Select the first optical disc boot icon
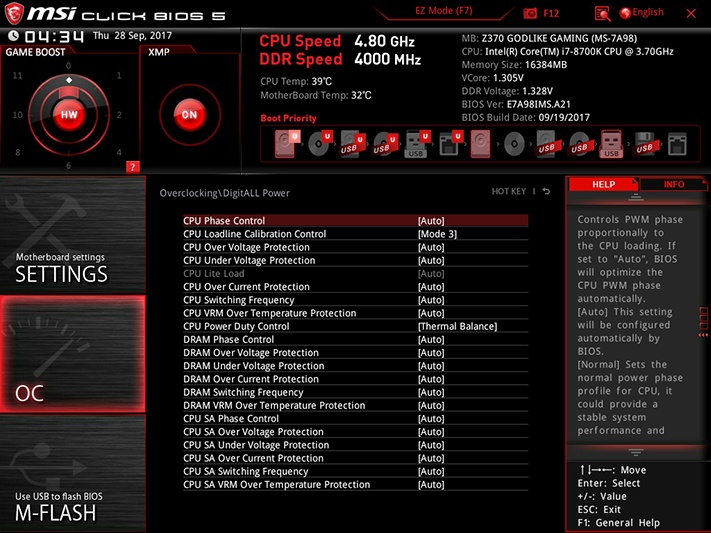Image resolution: width=711 pixels, height=533 pixels. tap(320, 144)
